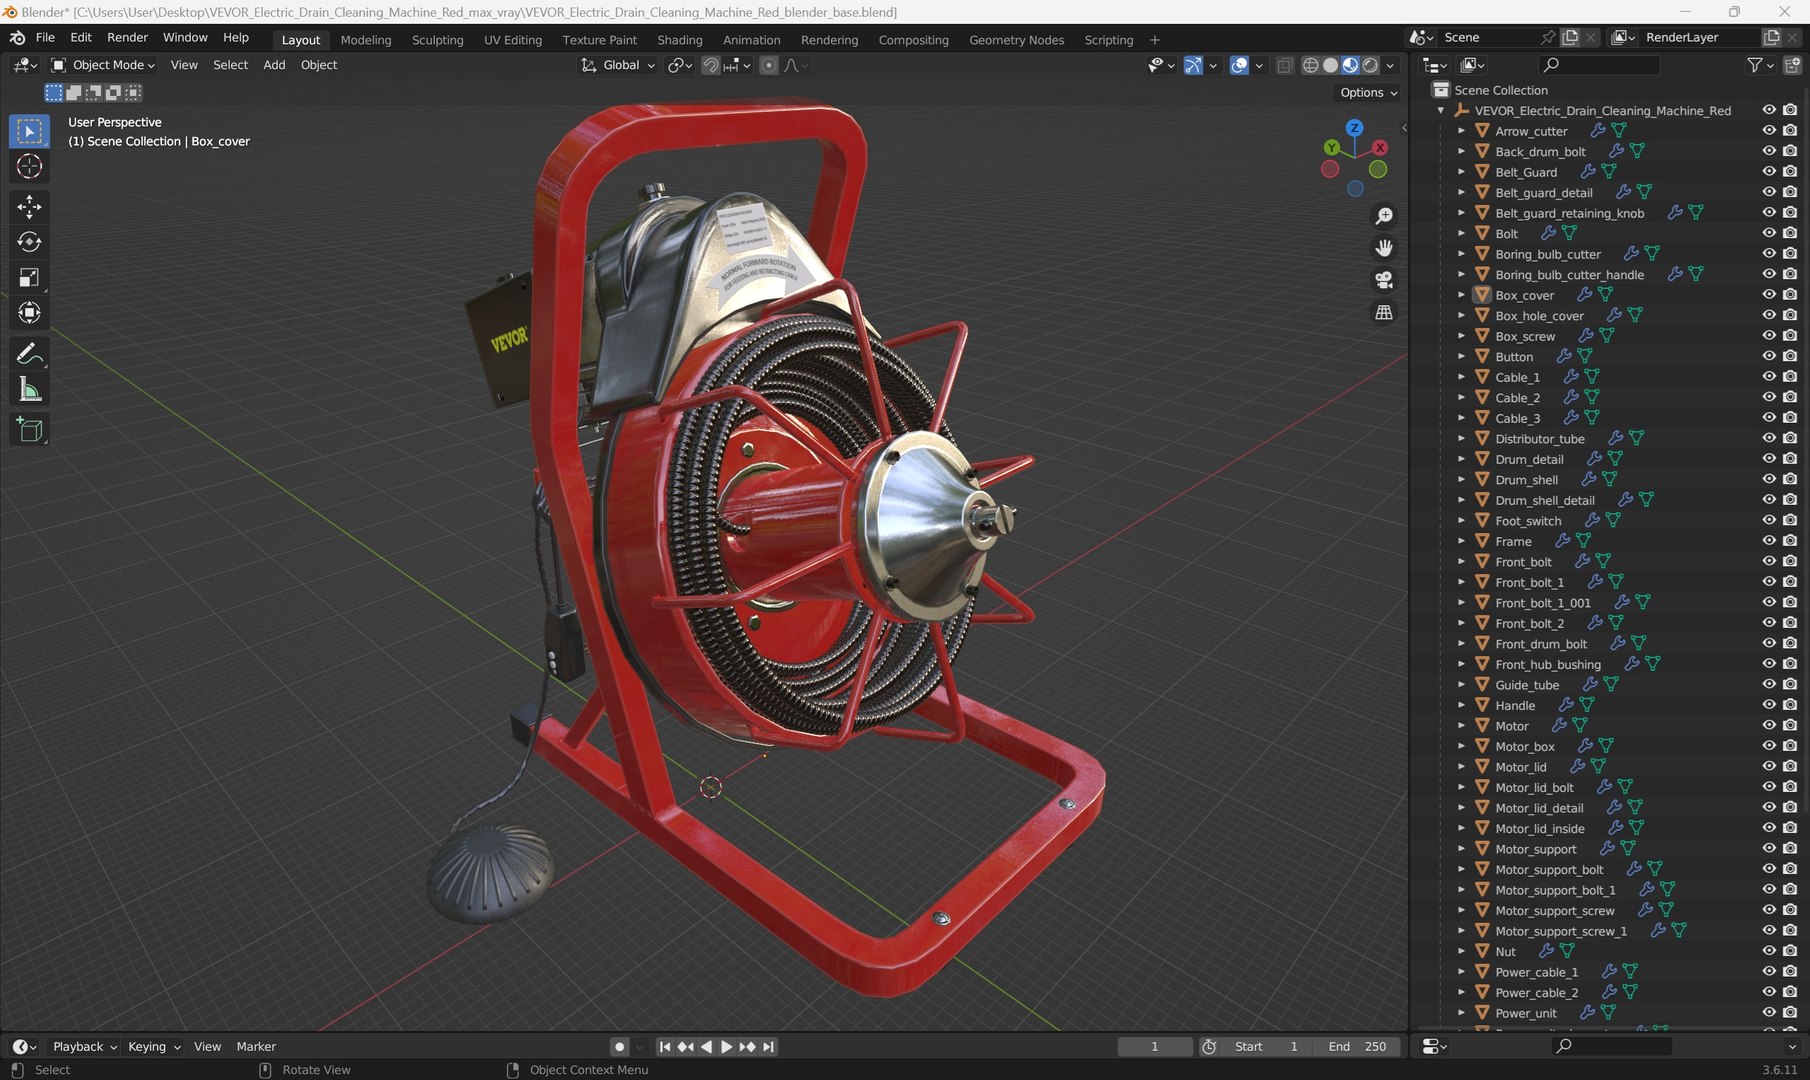Activate the Scale tool
Screen dimensions: 1810x1080
pyautogui.click(x=29, y=277)
